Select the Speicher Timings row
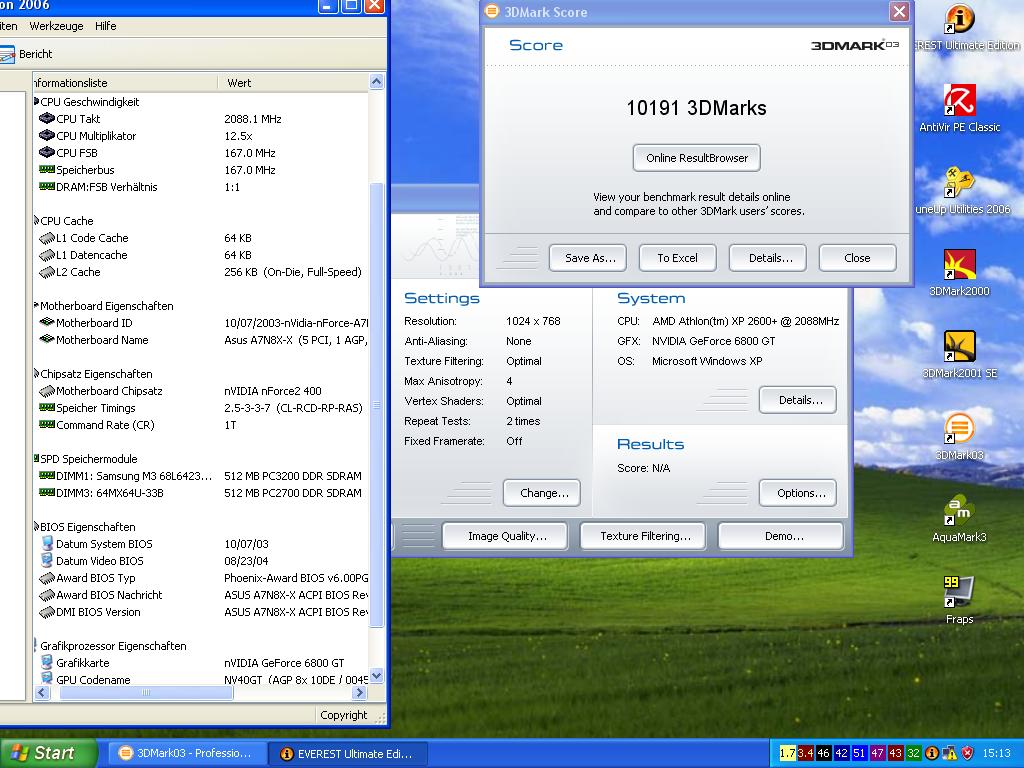This screenshot has height=768, width=1024. [x=202, y=408]
